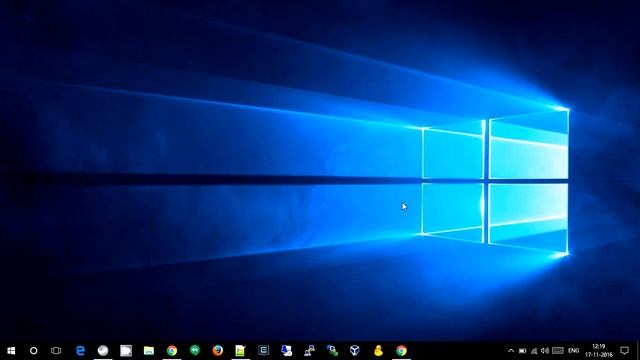
Task: Launch Microsoft Edge from the taskbar
Action: (80, 351)
